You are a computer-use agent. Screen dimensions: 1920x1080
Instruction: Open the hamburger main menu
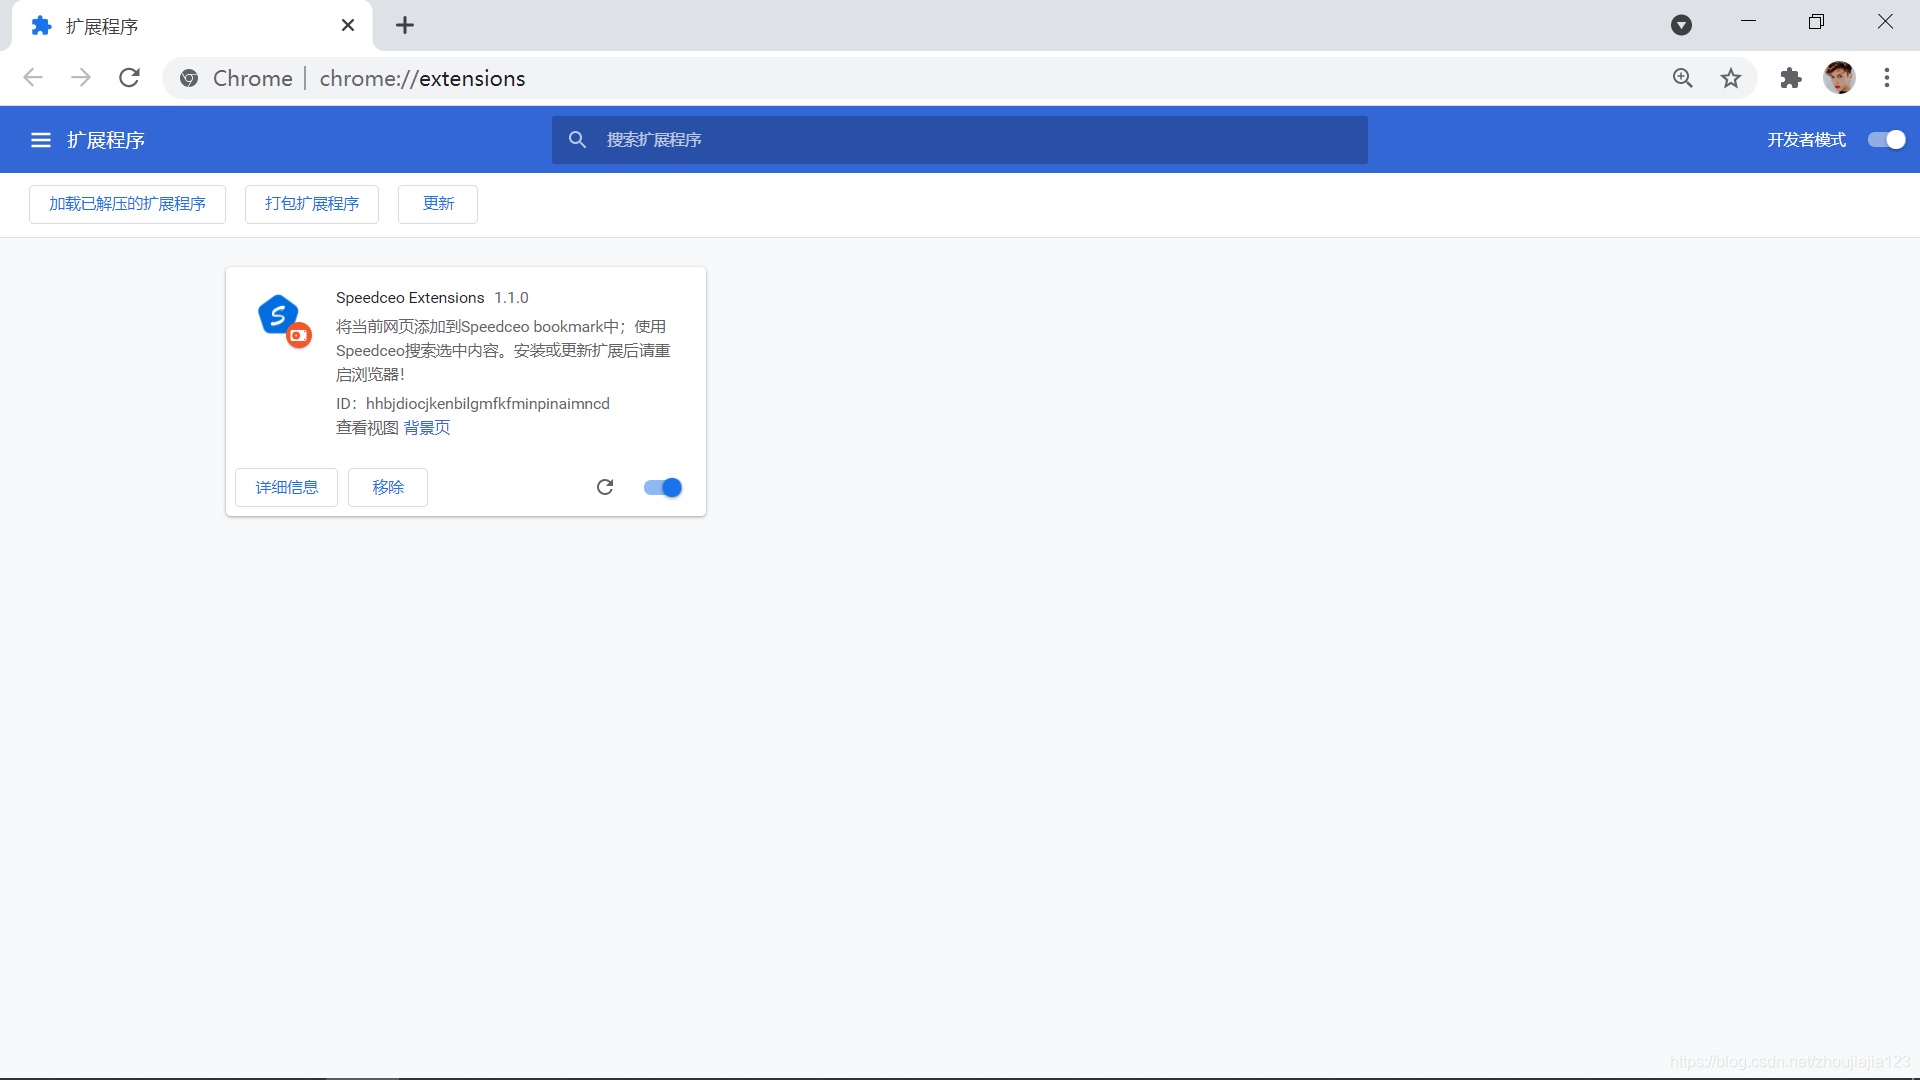click(x=41, y=140)
